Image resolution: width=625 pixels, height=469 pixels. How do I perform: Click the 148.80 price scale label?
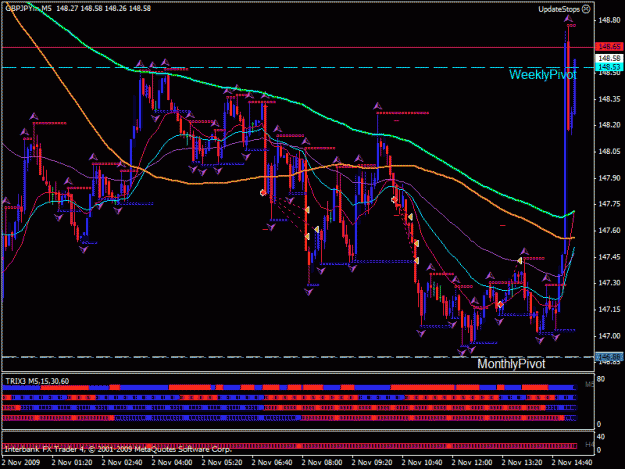[609, 20]
